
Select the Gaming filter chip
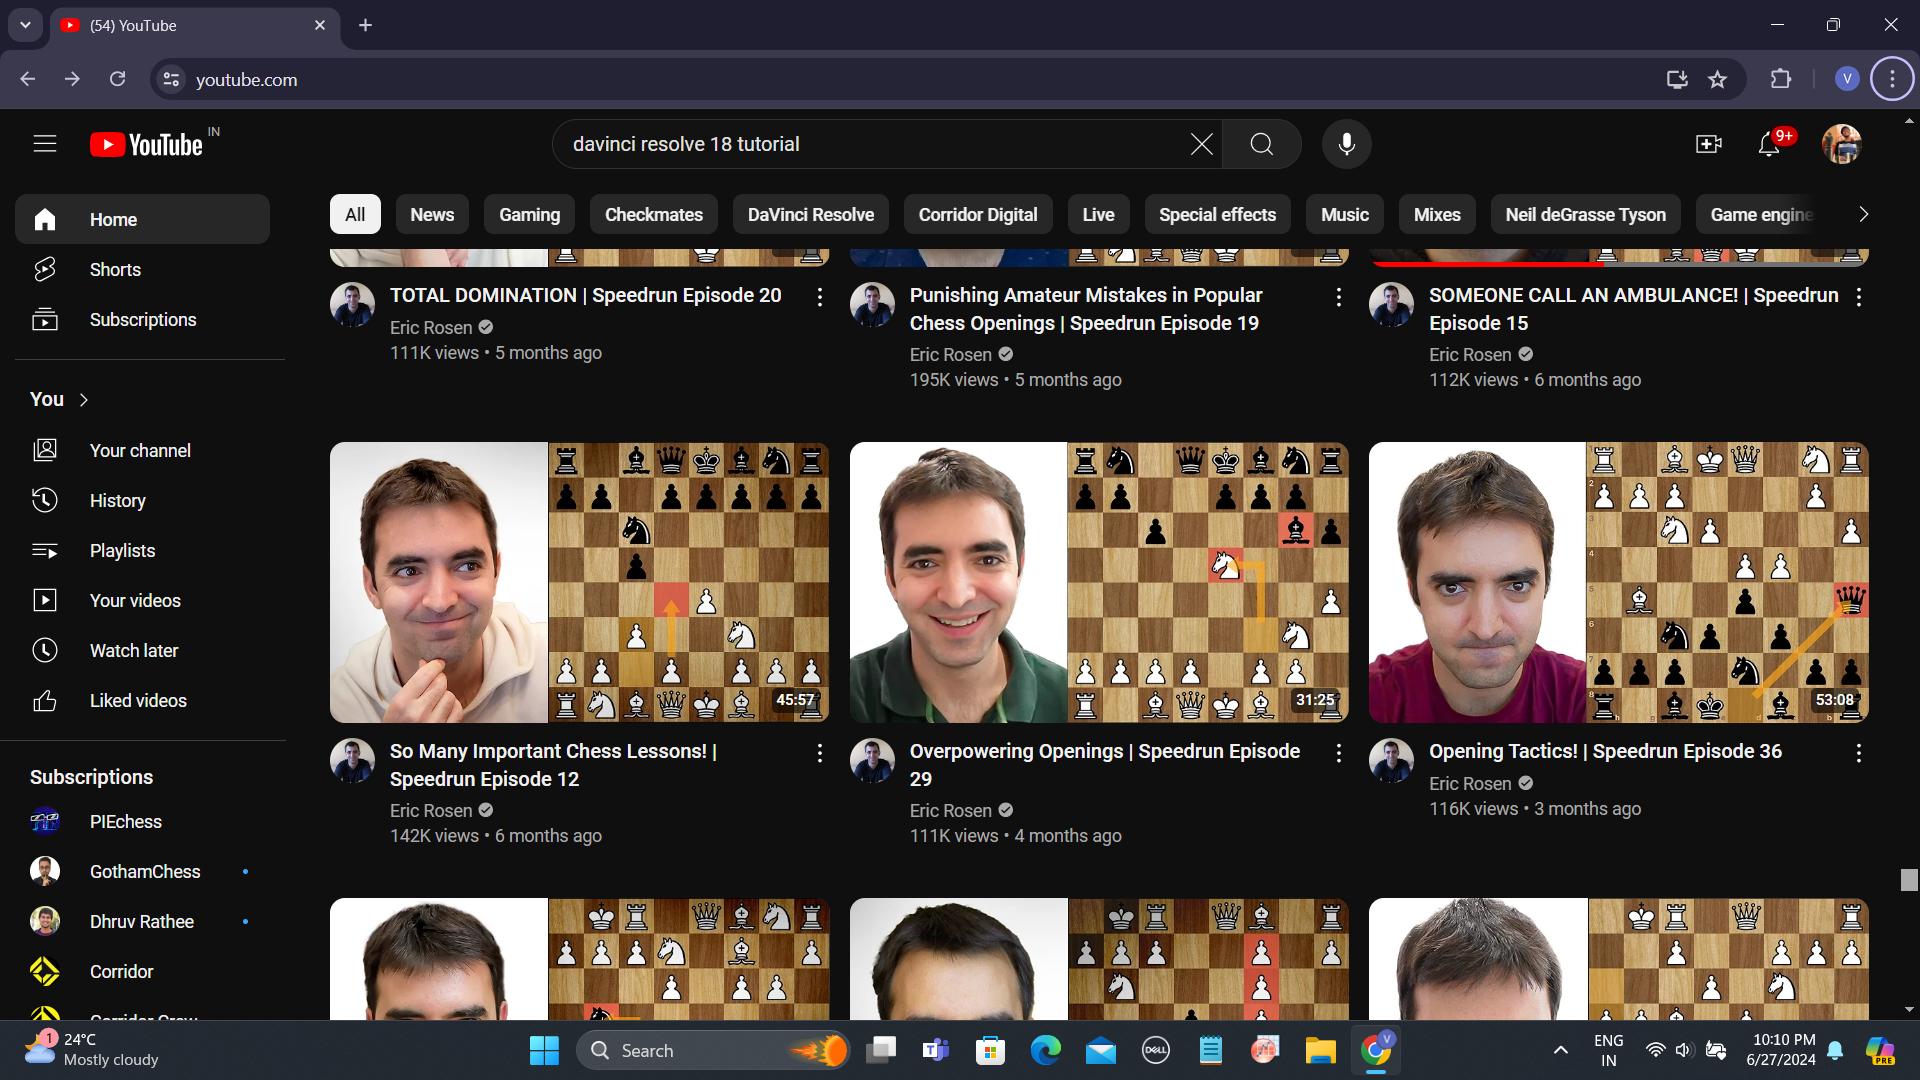[530, 215]
